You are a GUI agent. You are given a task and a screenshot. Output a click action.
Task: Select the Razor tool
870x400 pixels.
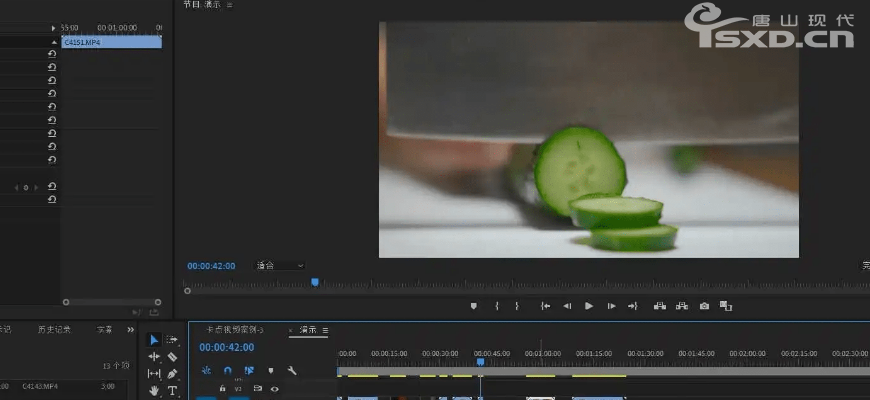coord(172,356)
